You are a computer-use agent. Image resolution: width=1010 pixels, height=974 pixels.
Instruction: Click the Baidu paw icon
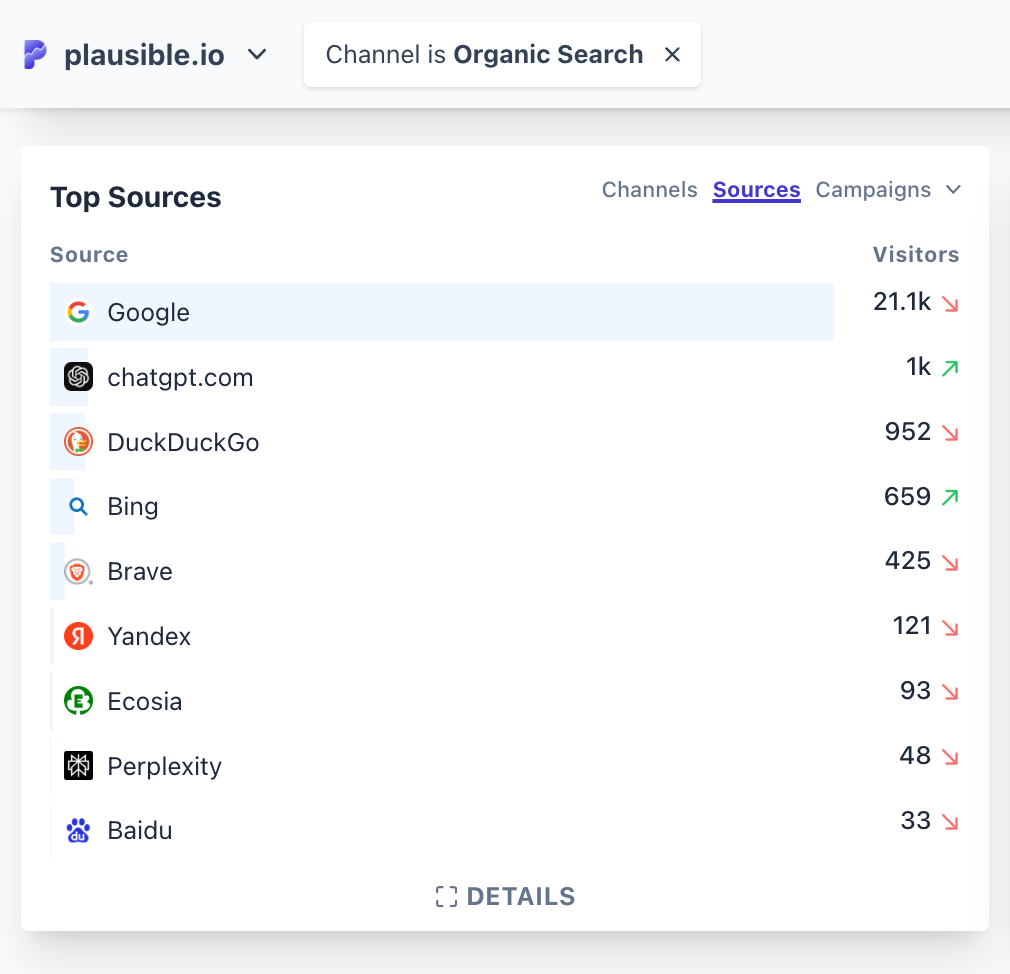coord(78,830)
